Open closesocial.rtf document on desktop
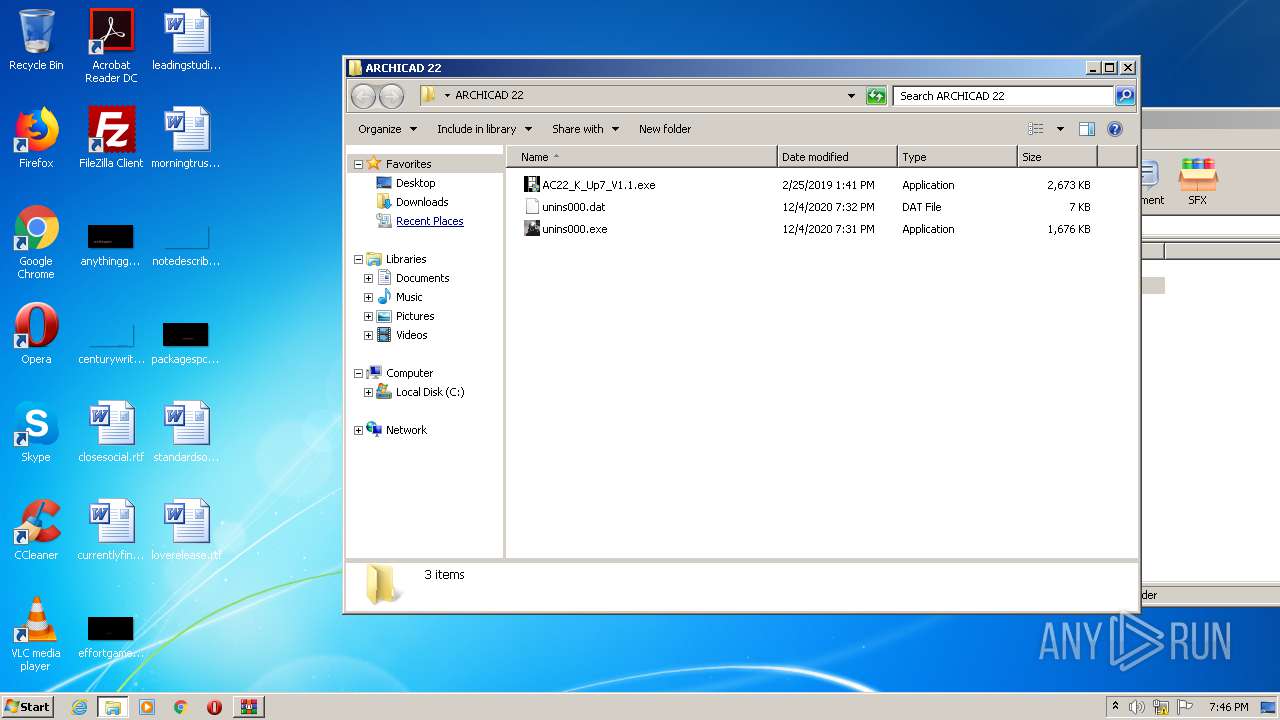Viewport: 1280px width, 720px height. (x=111, y=432)
